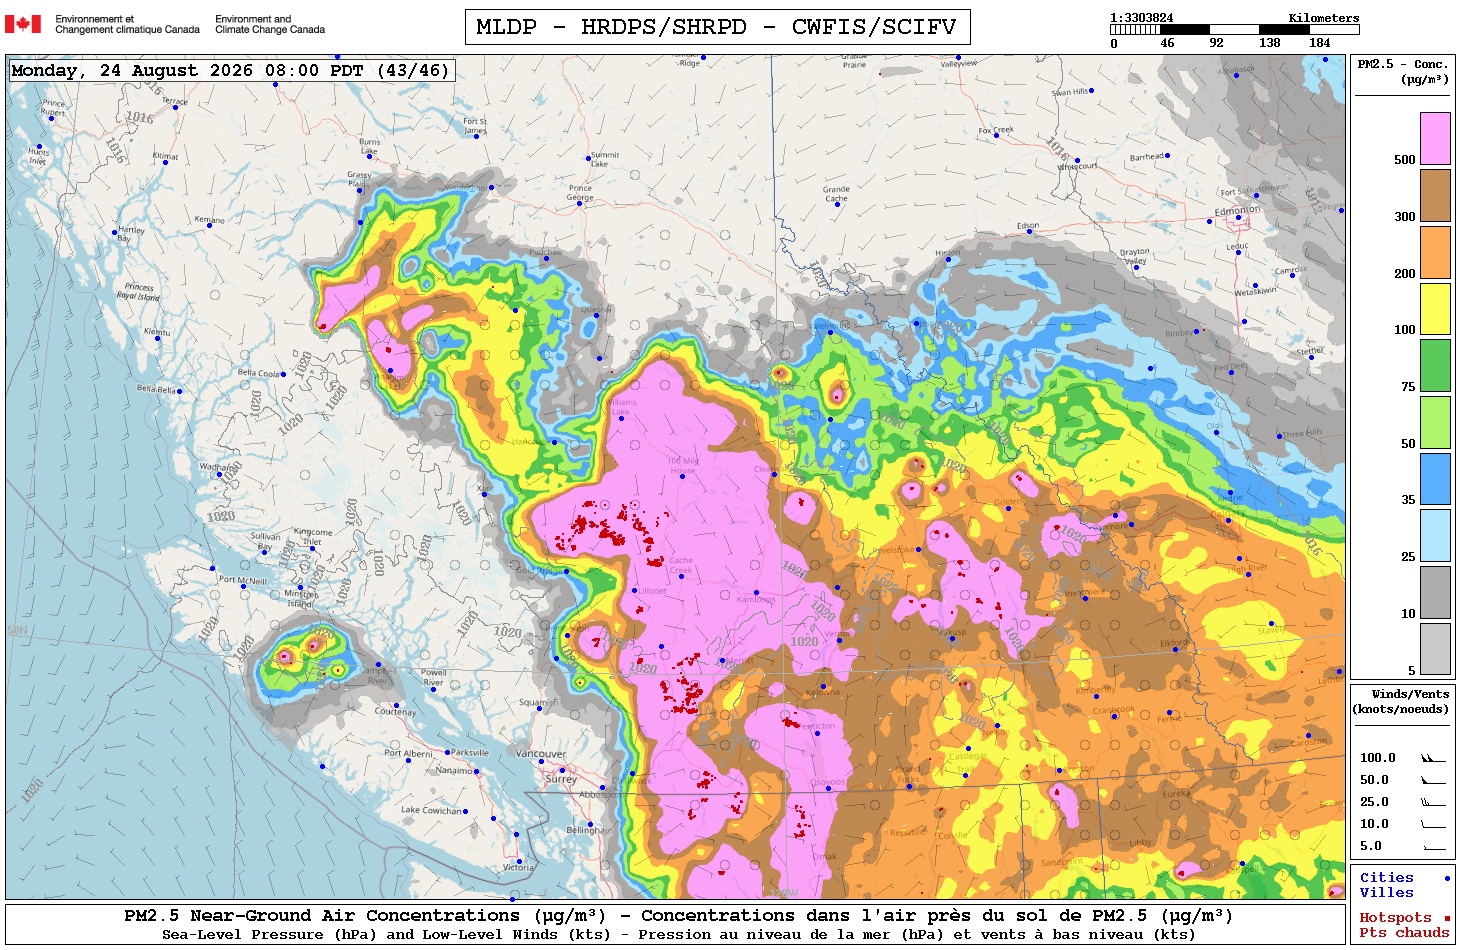The width and height of the screenshot is (1460, 950).
Task: Click the Edmonton city label
Action: tap(1237, 211)
